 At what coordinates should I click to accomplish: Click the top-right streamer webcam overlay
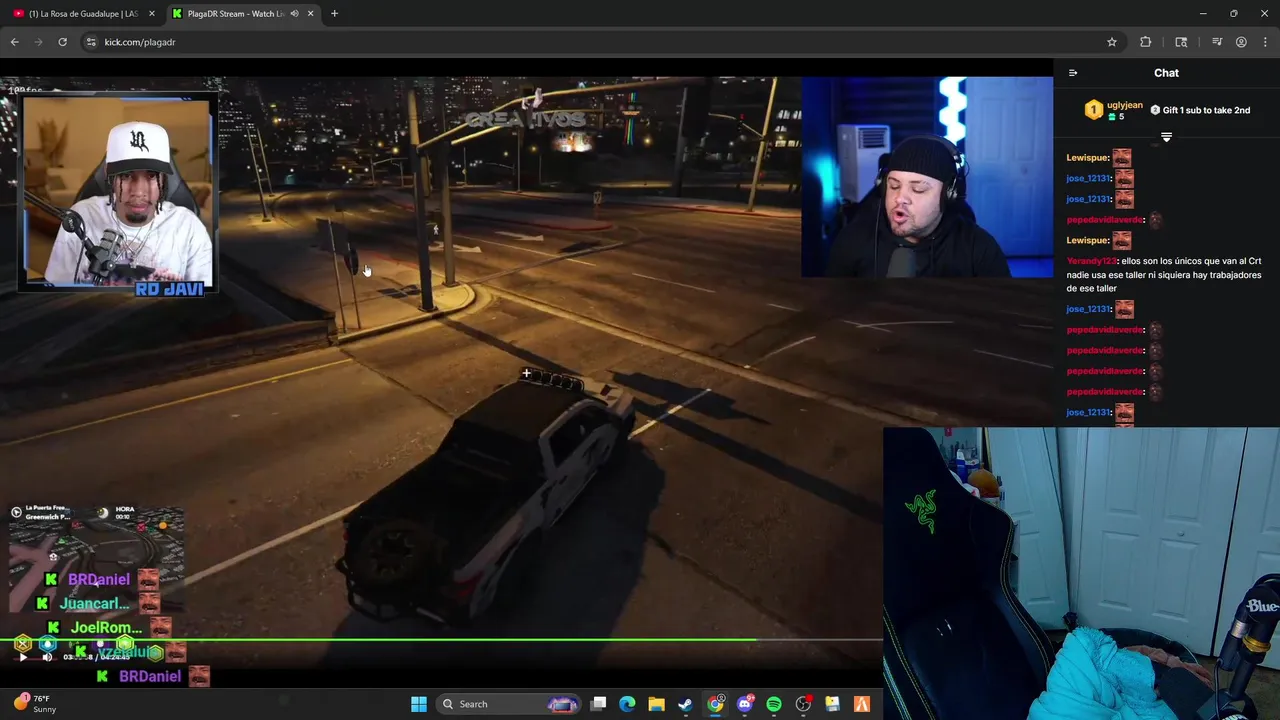927,177
